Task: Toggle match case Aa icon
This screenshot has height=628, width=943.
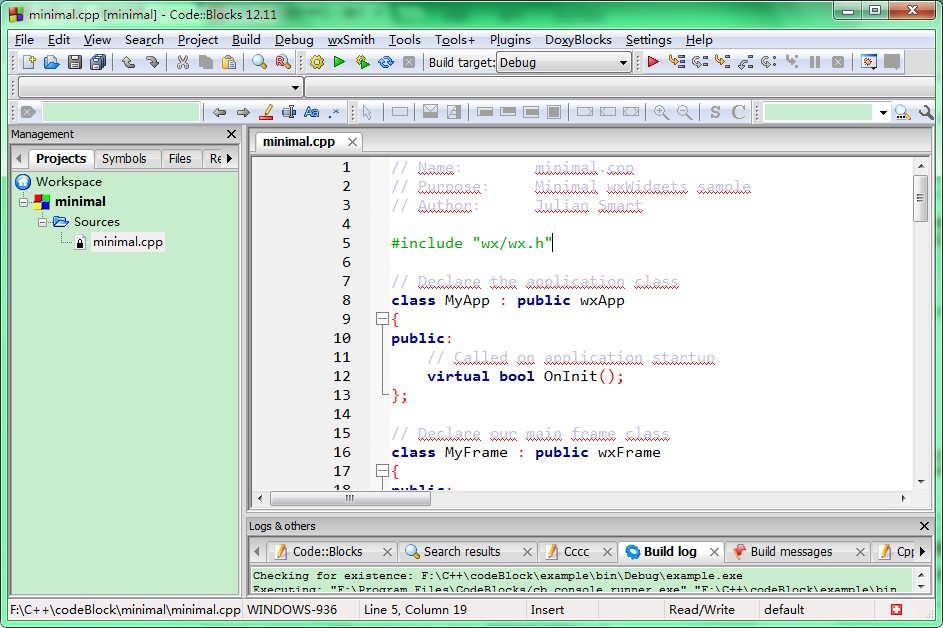Action: point(312,112)
